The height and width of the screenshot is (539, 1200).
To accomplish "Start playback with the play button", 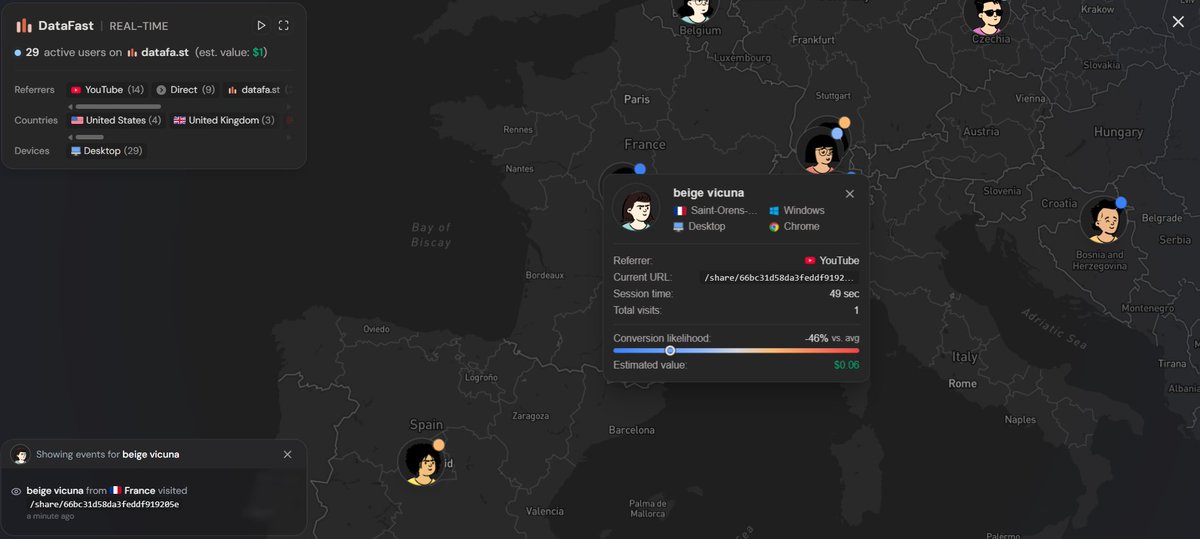I will [261, 26].
